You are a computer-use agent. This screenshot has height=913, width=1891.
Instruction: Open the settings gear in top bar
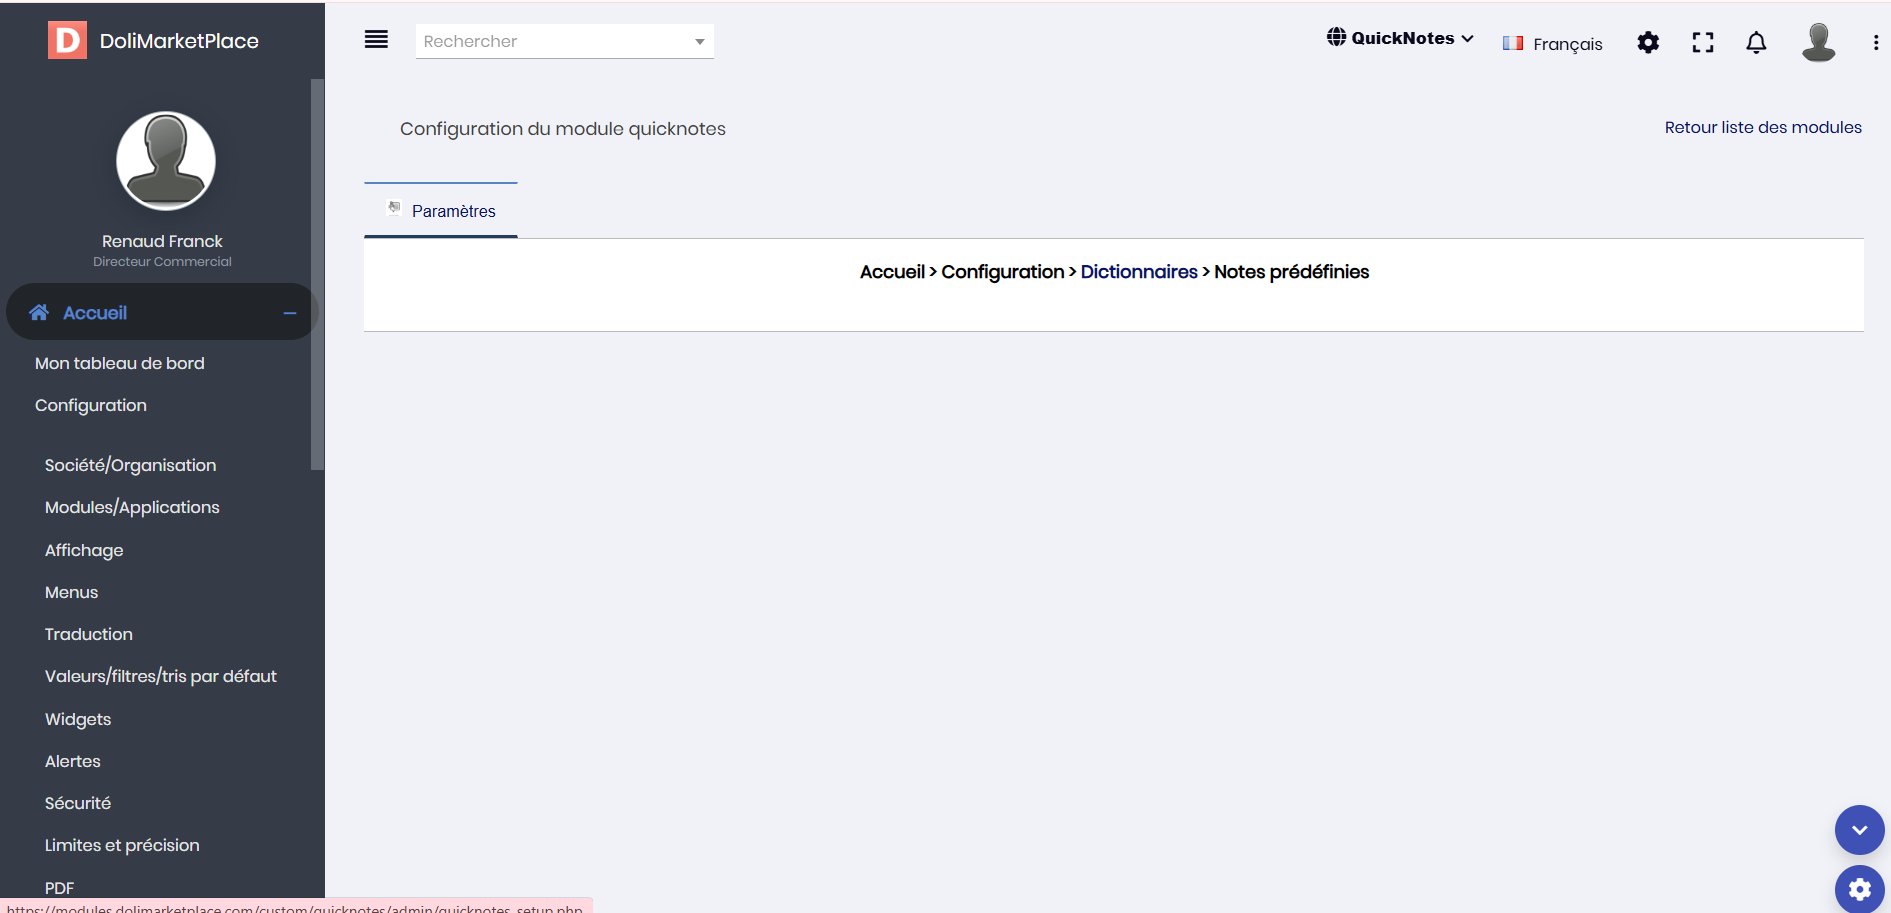click(x=1648, y=42)
